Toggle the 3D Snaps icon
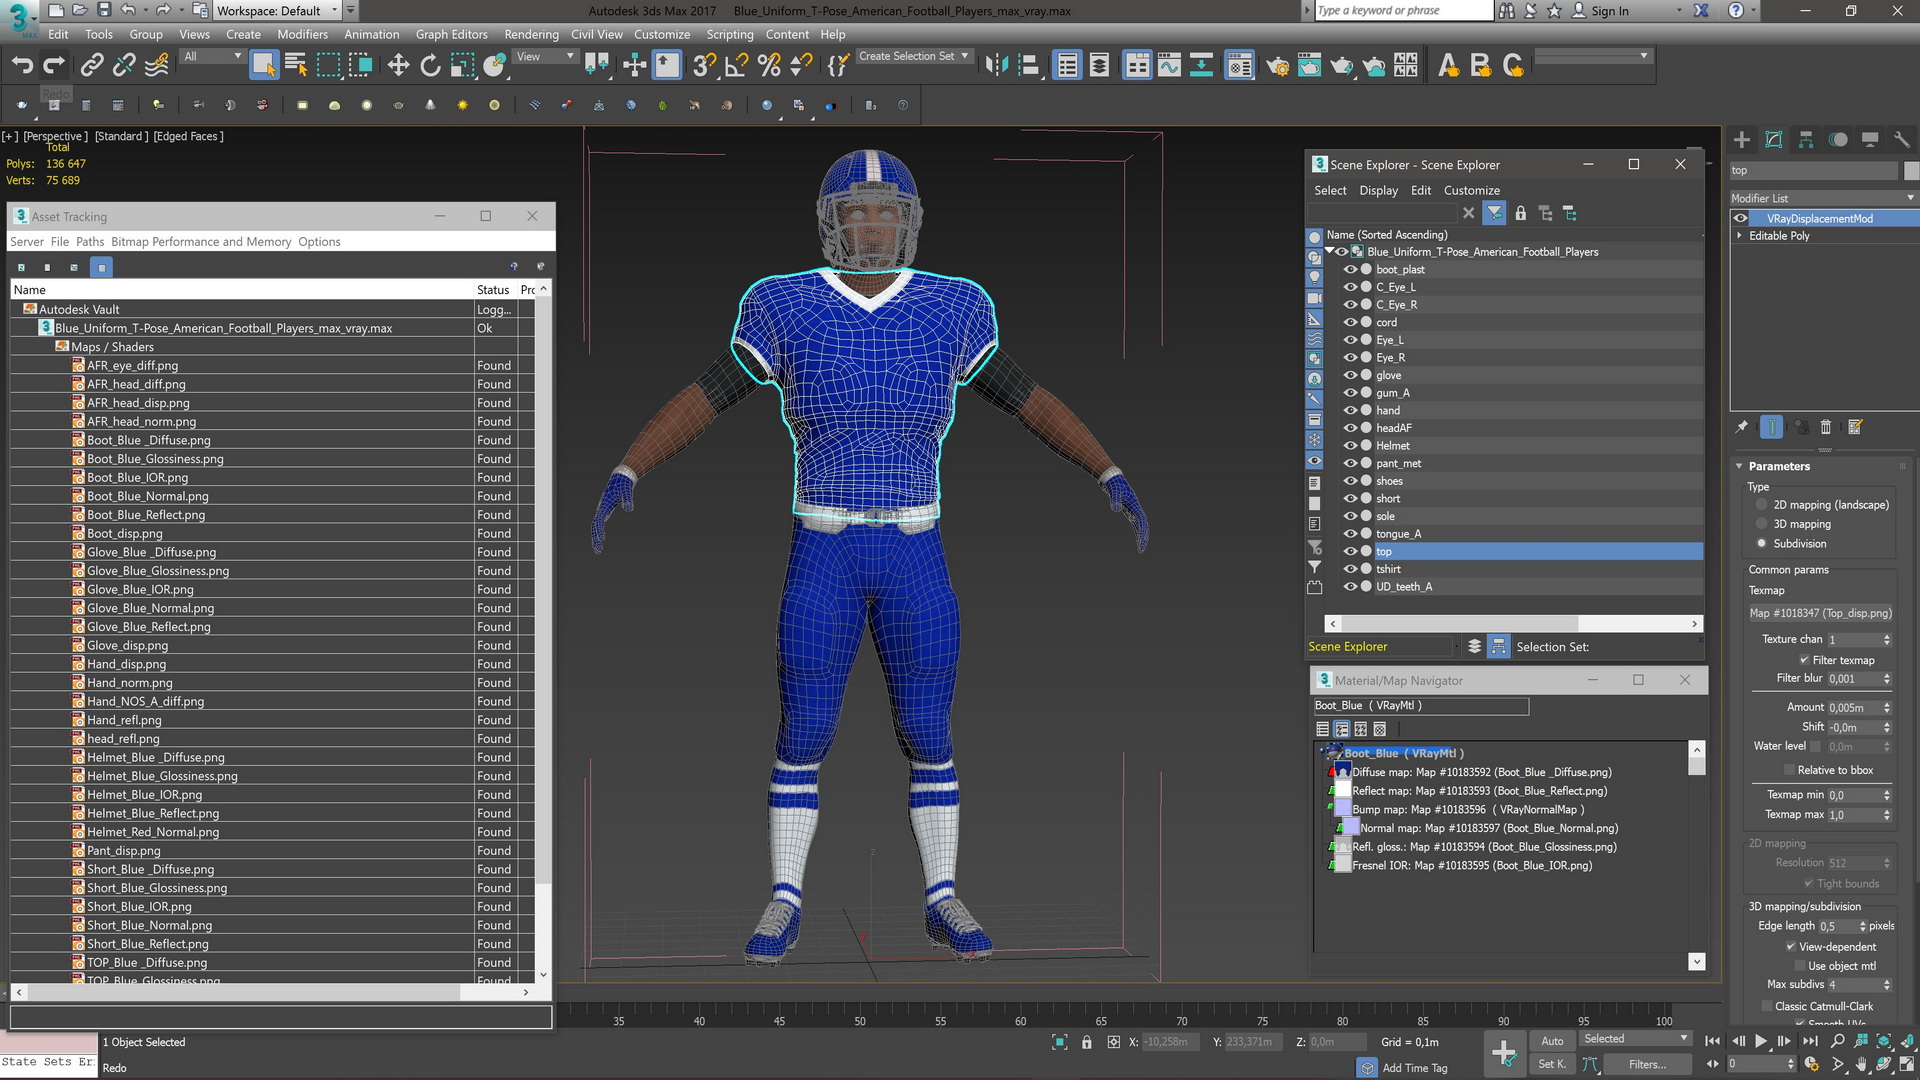Viewport: 1920px width, 1080px height. 704,66
